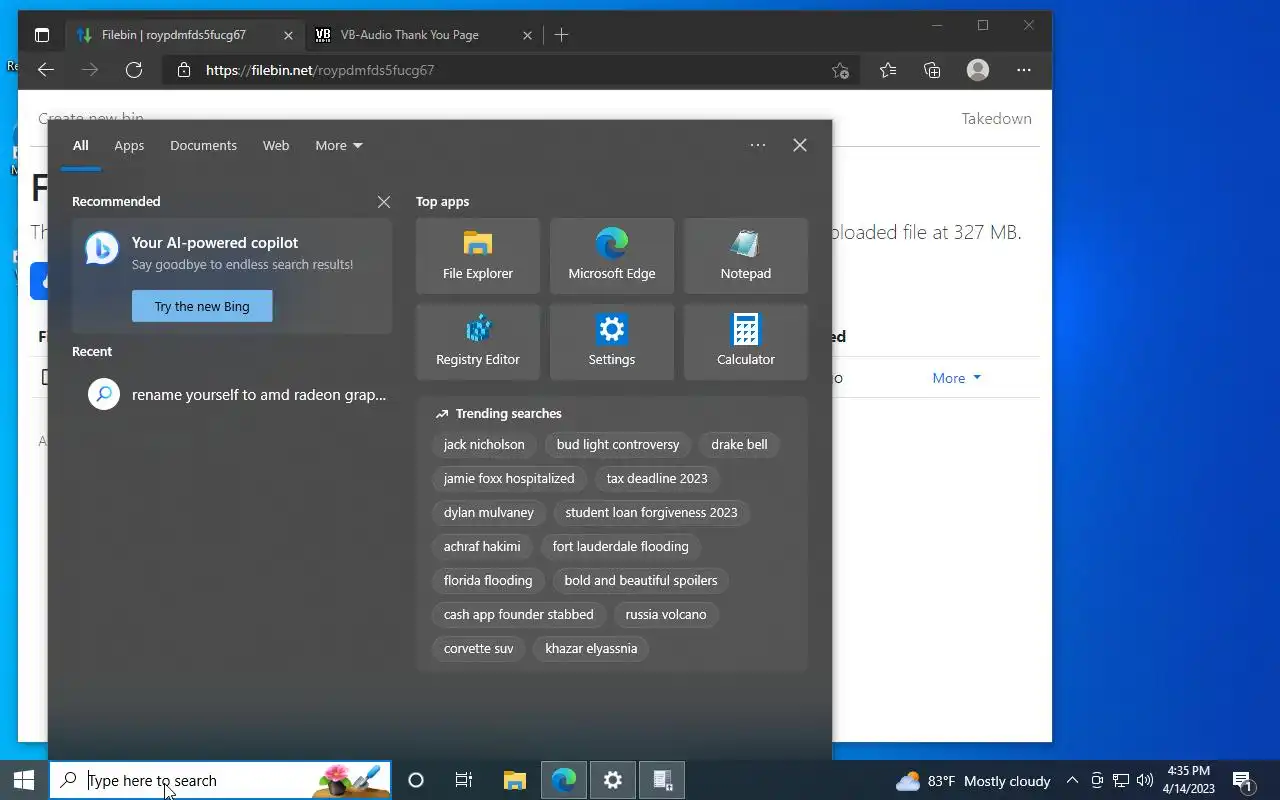1280x800 pixels.
Task: Launch Microsoft Edge tile in Top apps
Action: pyautogui.click(x=612, y=256)
